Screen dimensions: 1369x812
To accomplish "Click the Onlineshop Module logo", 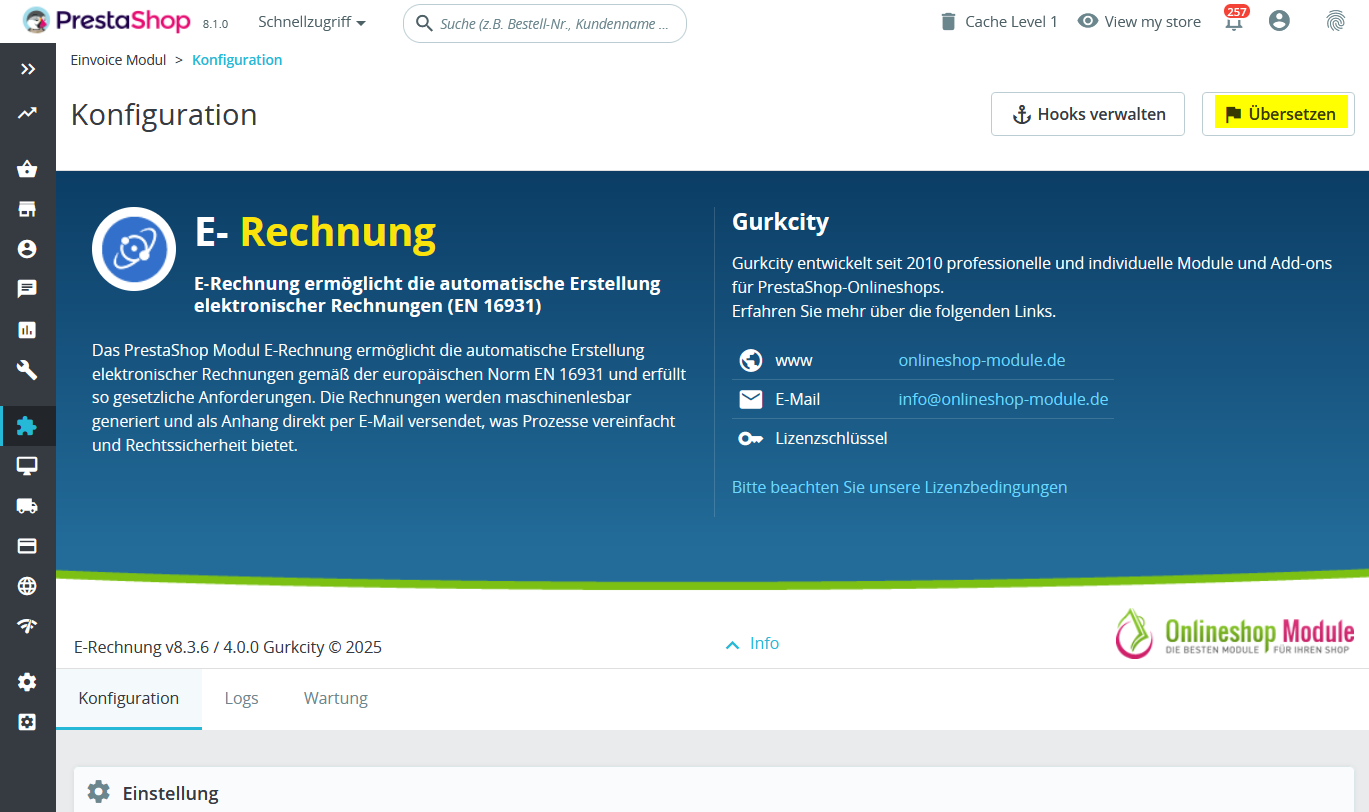I will (x=1235, y=633).
